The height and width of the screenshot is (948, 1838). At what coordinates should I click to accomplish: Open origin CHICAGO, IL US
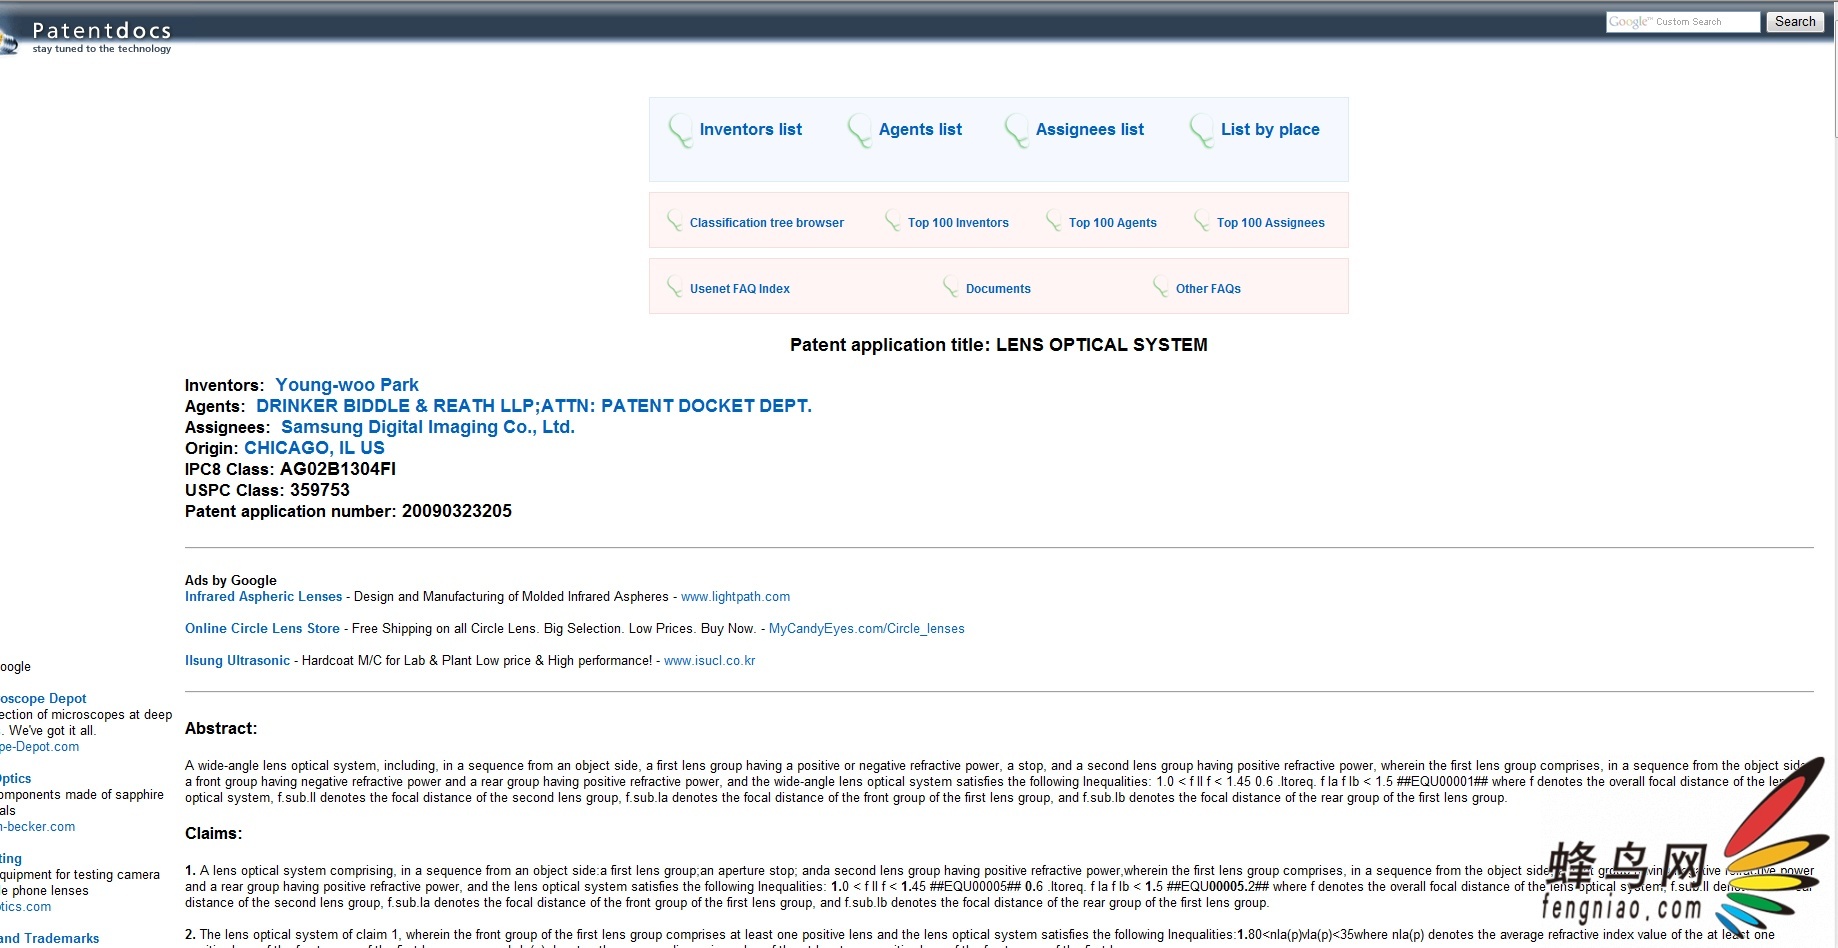[314, 448]
